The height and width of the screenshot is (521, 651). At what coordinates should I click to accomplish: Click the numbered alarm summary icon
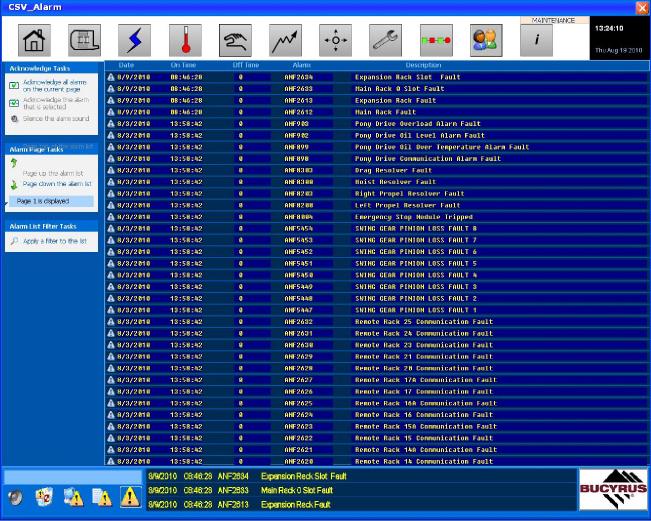coord(44,497)
